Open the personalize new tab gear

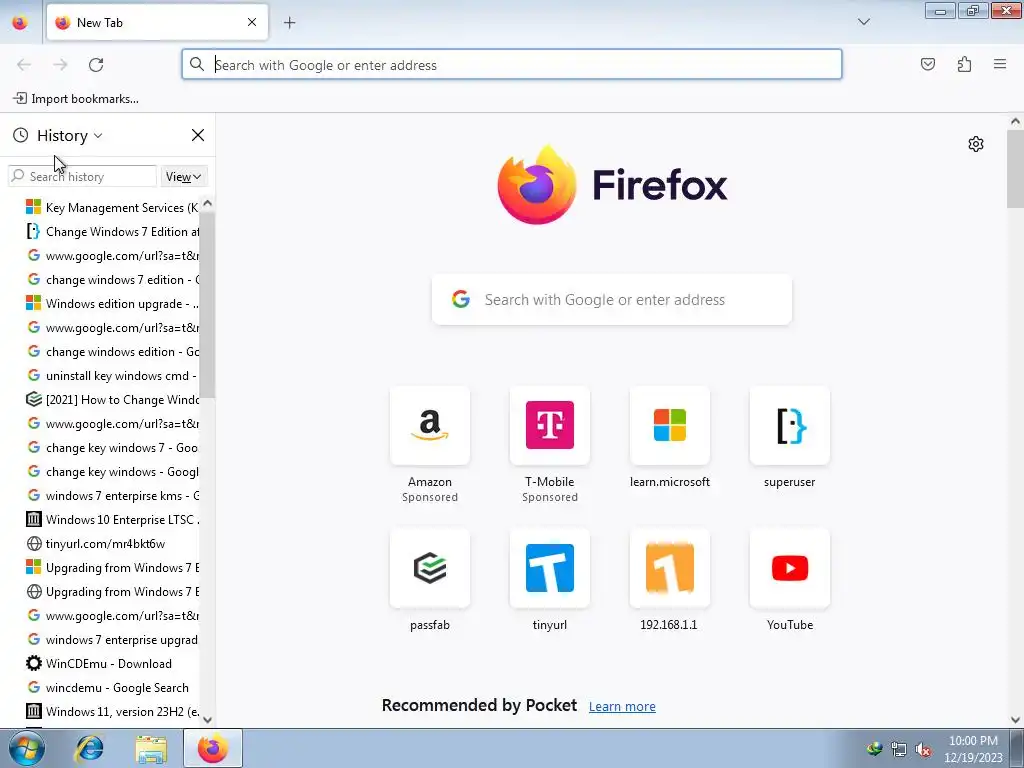coord(976,144)
